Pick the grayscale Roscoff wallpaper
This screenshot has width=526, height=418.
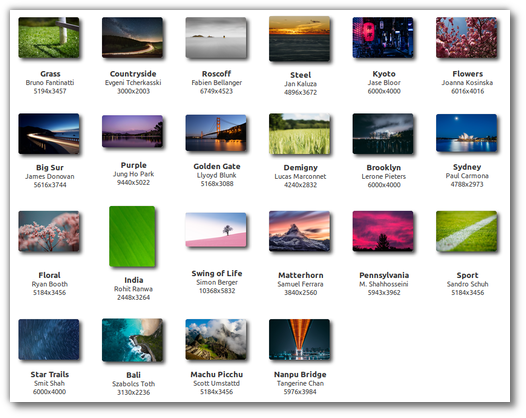[x=216, y=38]
